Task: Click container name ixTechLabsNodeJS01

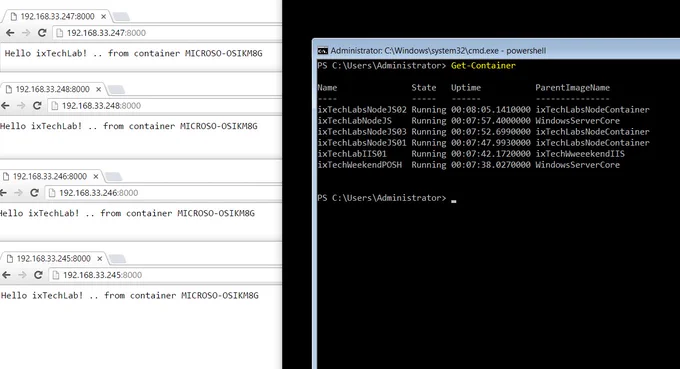Action: tap(362, 143)
